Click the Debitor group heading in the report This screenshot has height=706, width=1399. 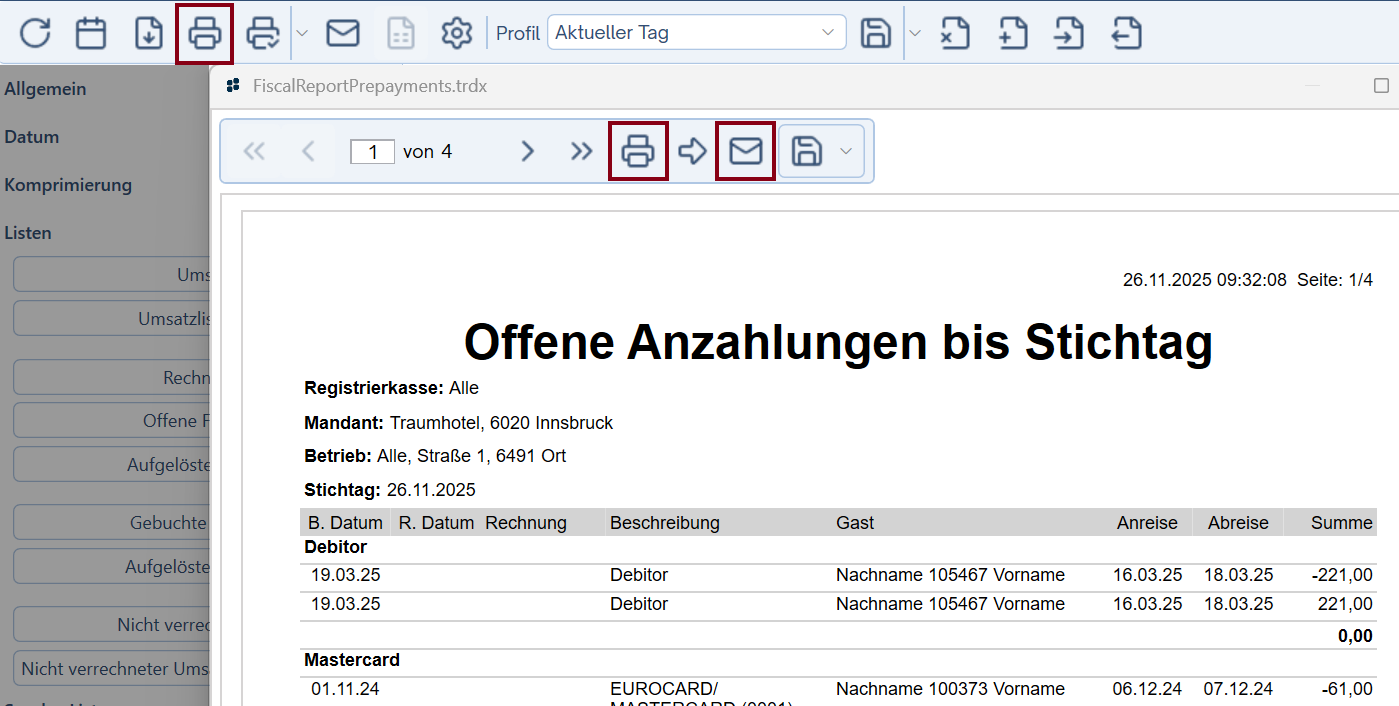coord(335,547)
